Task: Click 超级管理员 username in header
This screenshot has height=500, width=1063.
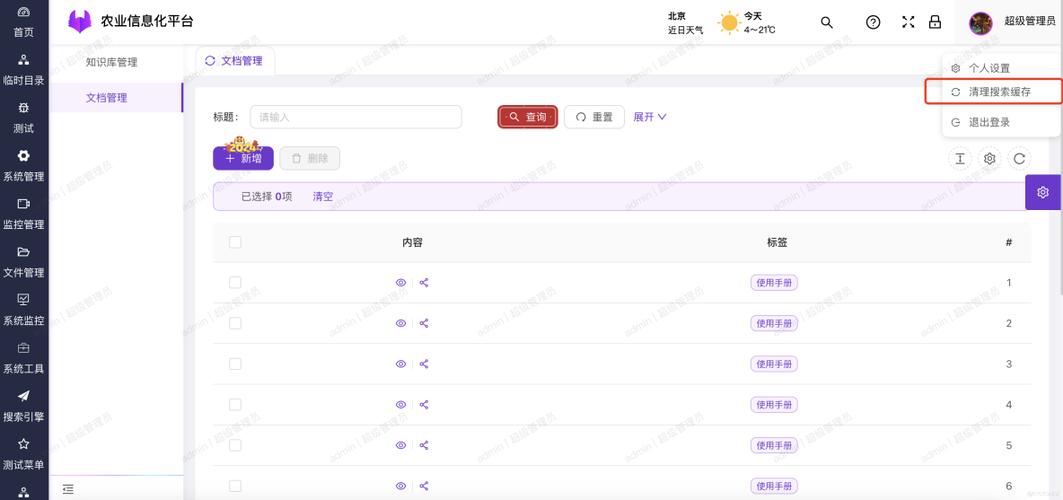Action: pyautogui.click(x=1030, y=22)
